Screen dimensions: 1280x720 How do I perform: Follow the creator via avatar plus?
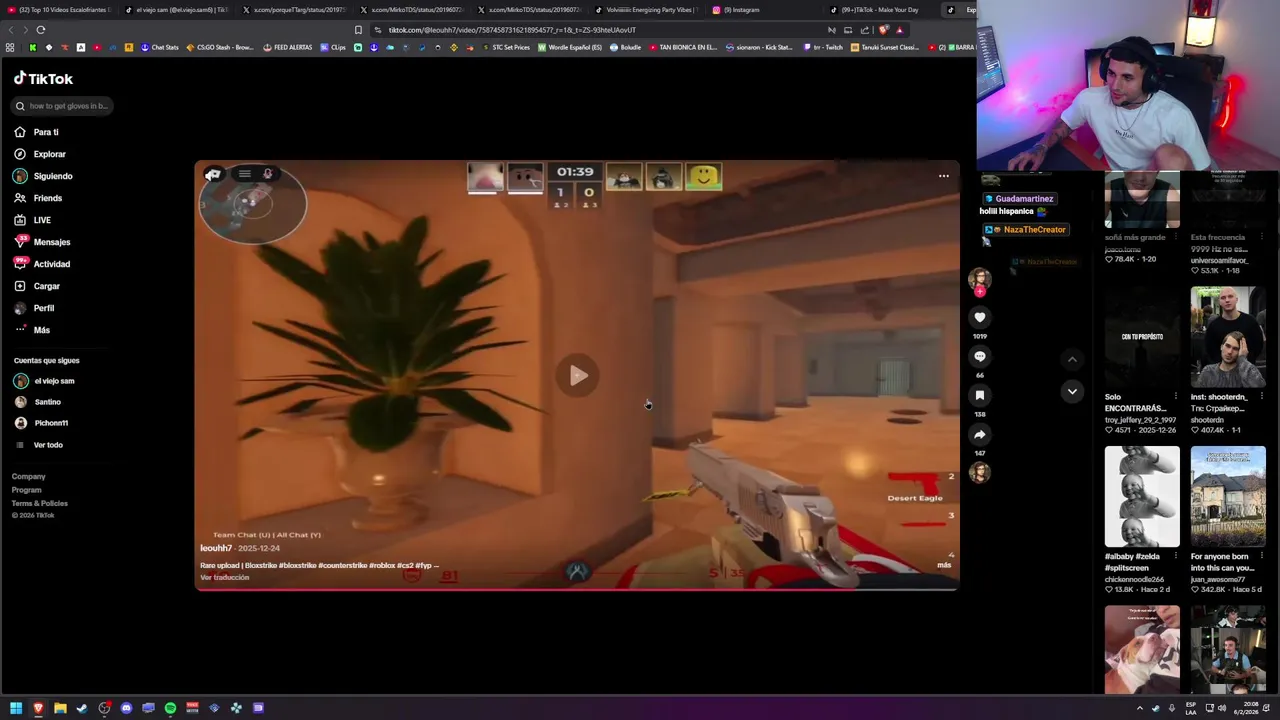tap(980, 291)
